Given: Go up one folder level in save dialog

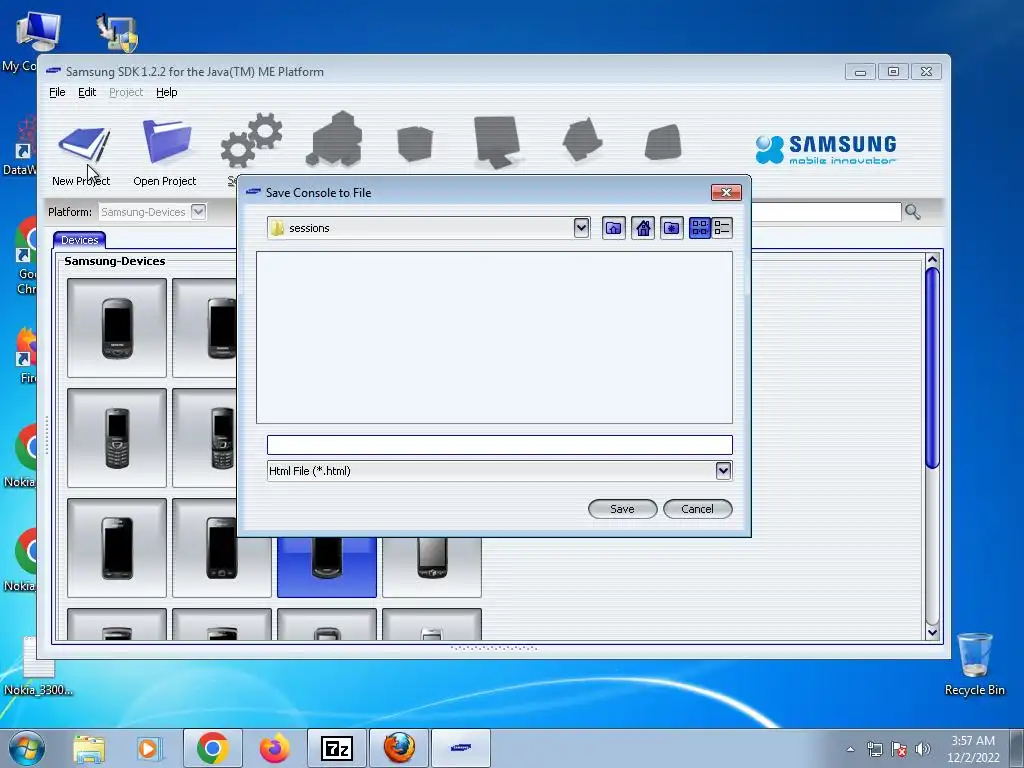Looking at the screenshot, I should (x=614, y=228).
